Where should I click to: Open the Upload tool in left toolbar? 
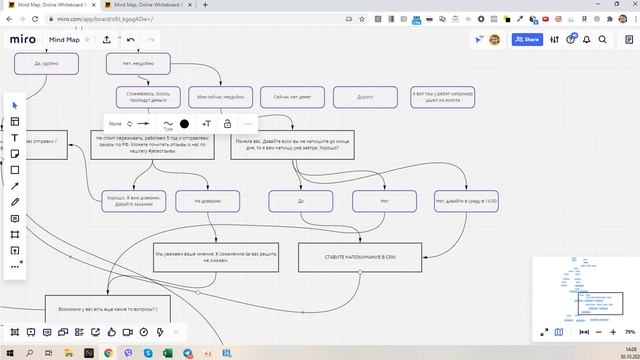tap(15, 251)
